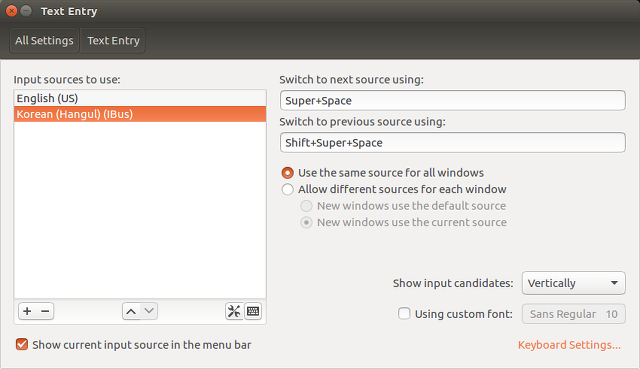Open Sans Regular font chooser

573,314
